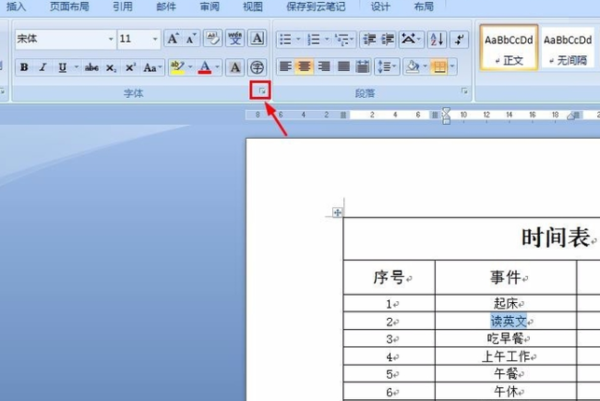Apply the 正文 style
The width and height of the screenshot is (600, 401).
(x=509, y=48)
